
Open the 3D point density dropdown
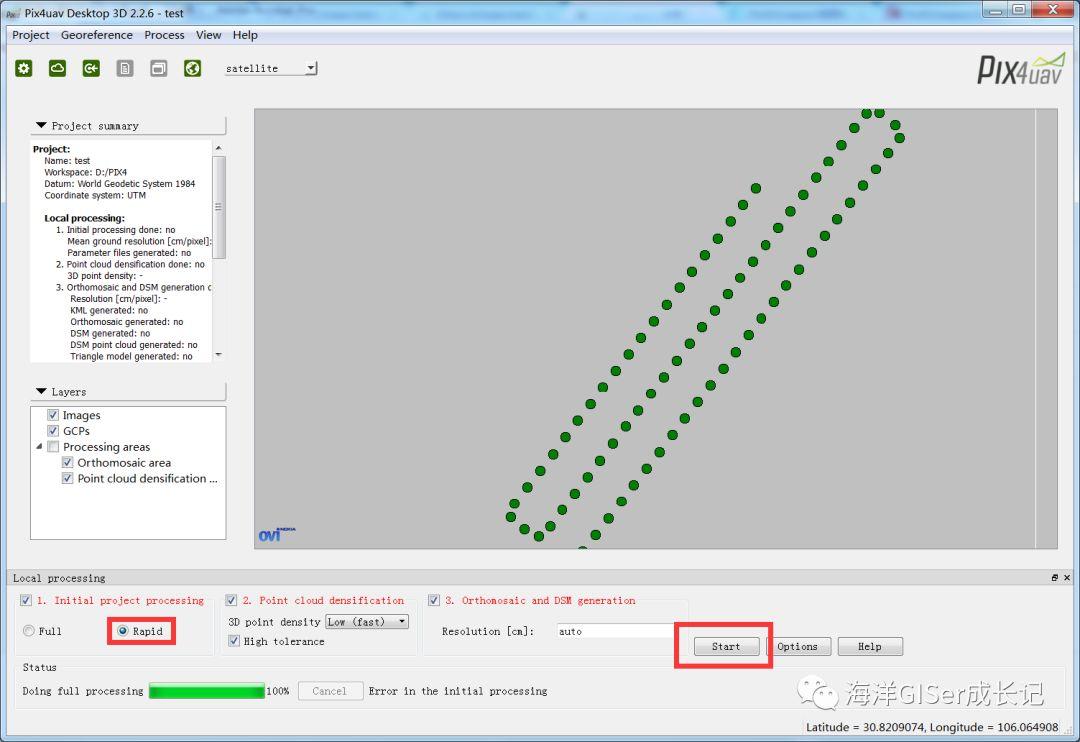[367, 621]
